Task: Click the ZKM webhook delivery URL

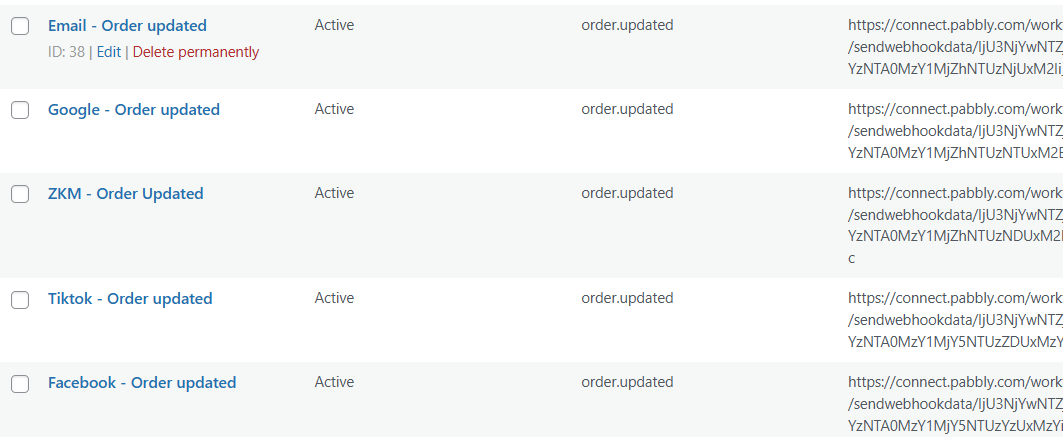Action: tap(954, 214)
